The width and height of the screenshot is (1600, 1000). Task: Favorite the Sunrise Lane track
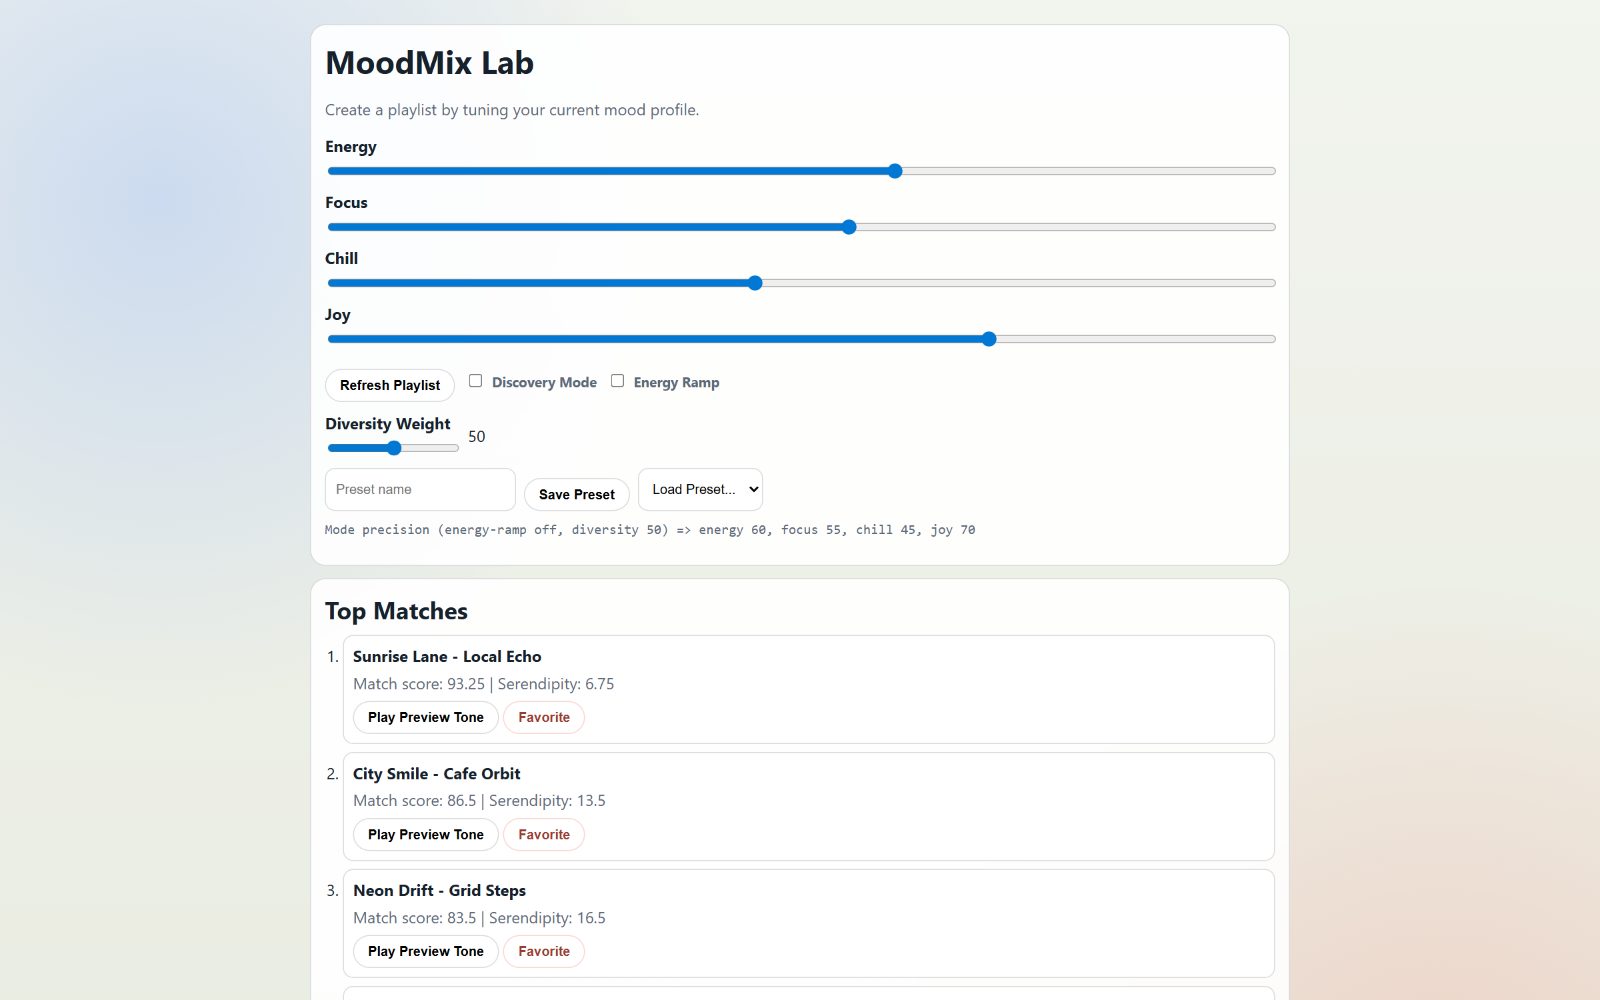click(x=544, y=717)
